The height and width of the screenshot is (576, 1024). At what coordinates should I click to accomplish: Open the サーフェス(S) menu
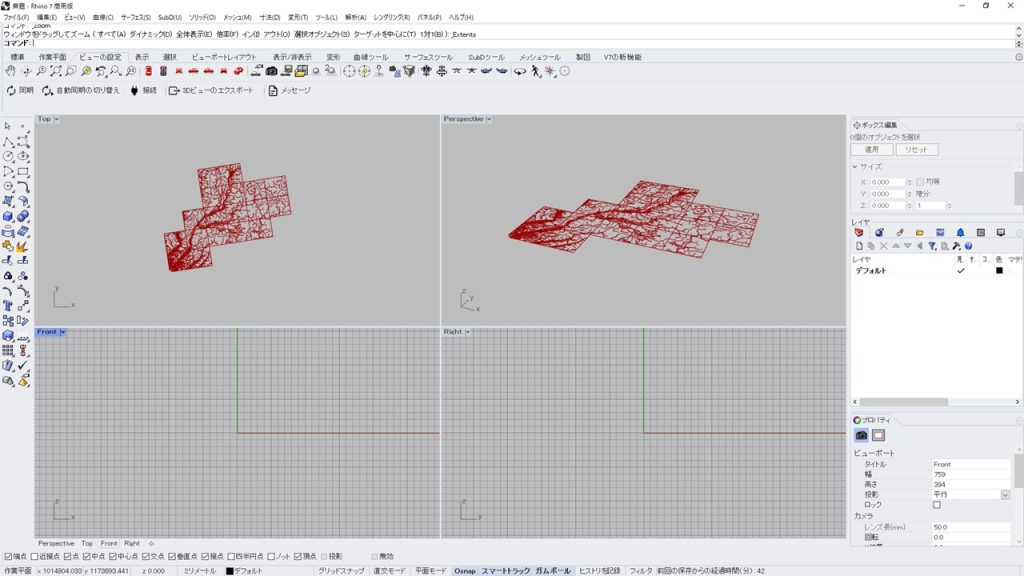tap(135, 18)
